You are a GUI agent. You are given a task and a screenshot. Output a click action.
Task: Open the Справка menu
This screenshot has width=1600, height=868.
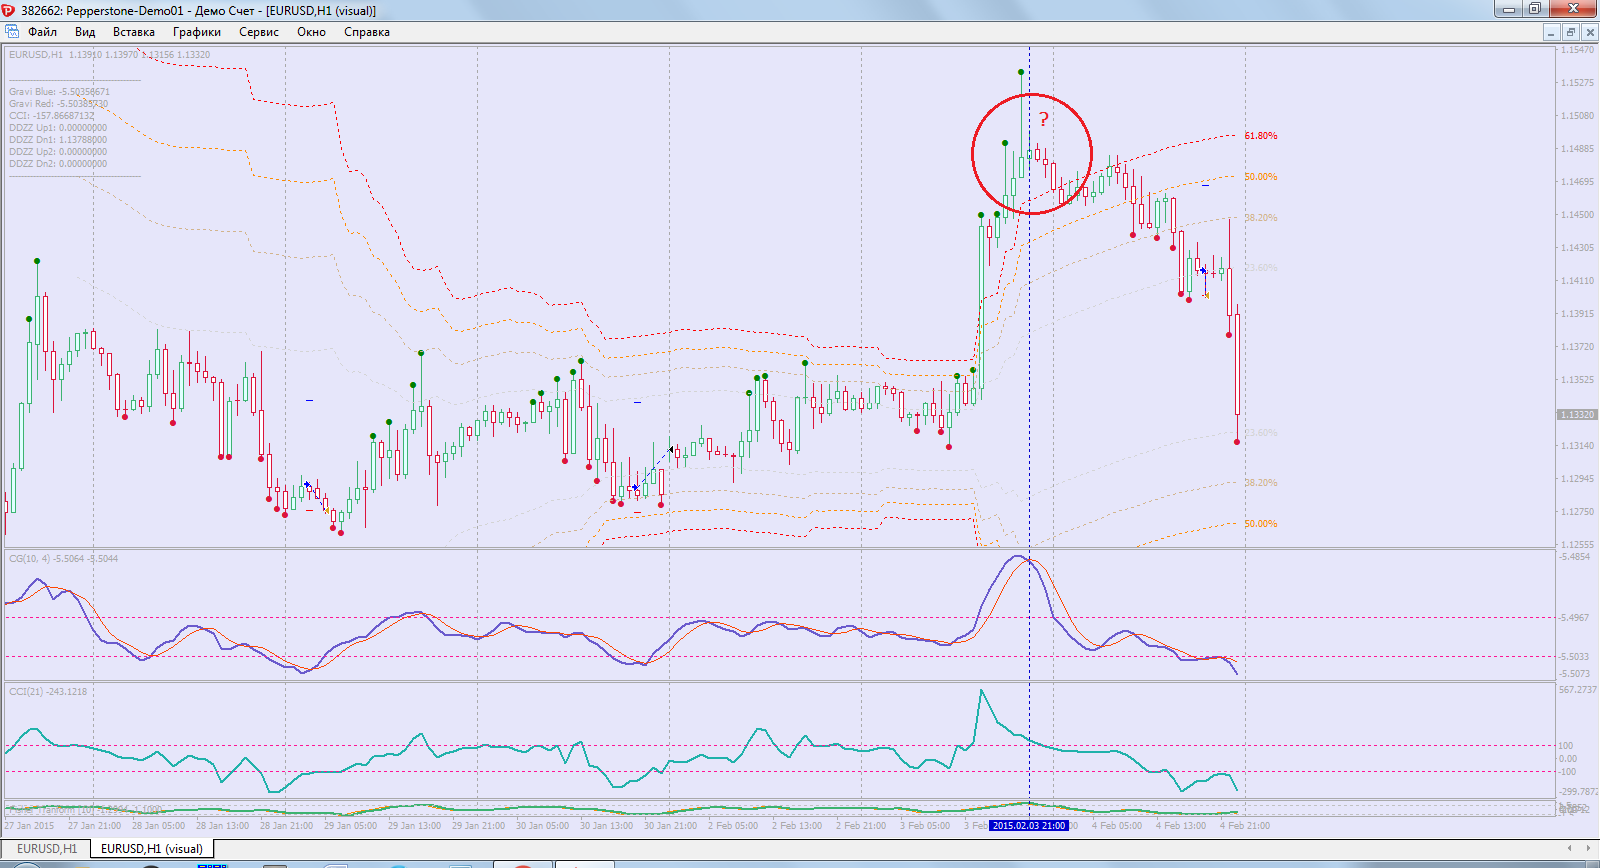(x=367, y=32)
